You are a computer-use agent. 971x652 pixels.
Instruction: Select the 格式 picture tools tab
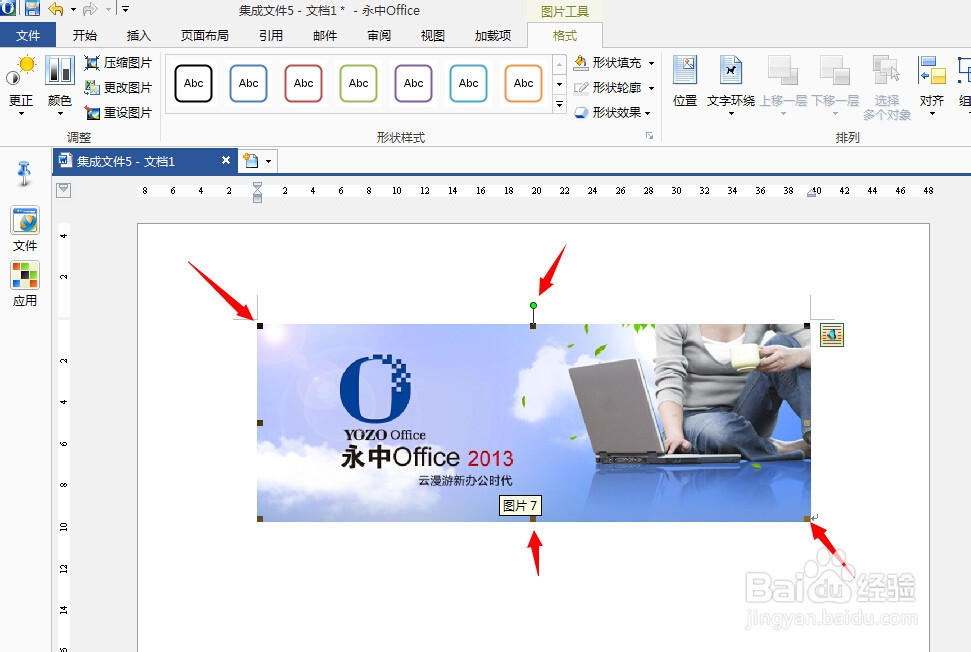565,35
